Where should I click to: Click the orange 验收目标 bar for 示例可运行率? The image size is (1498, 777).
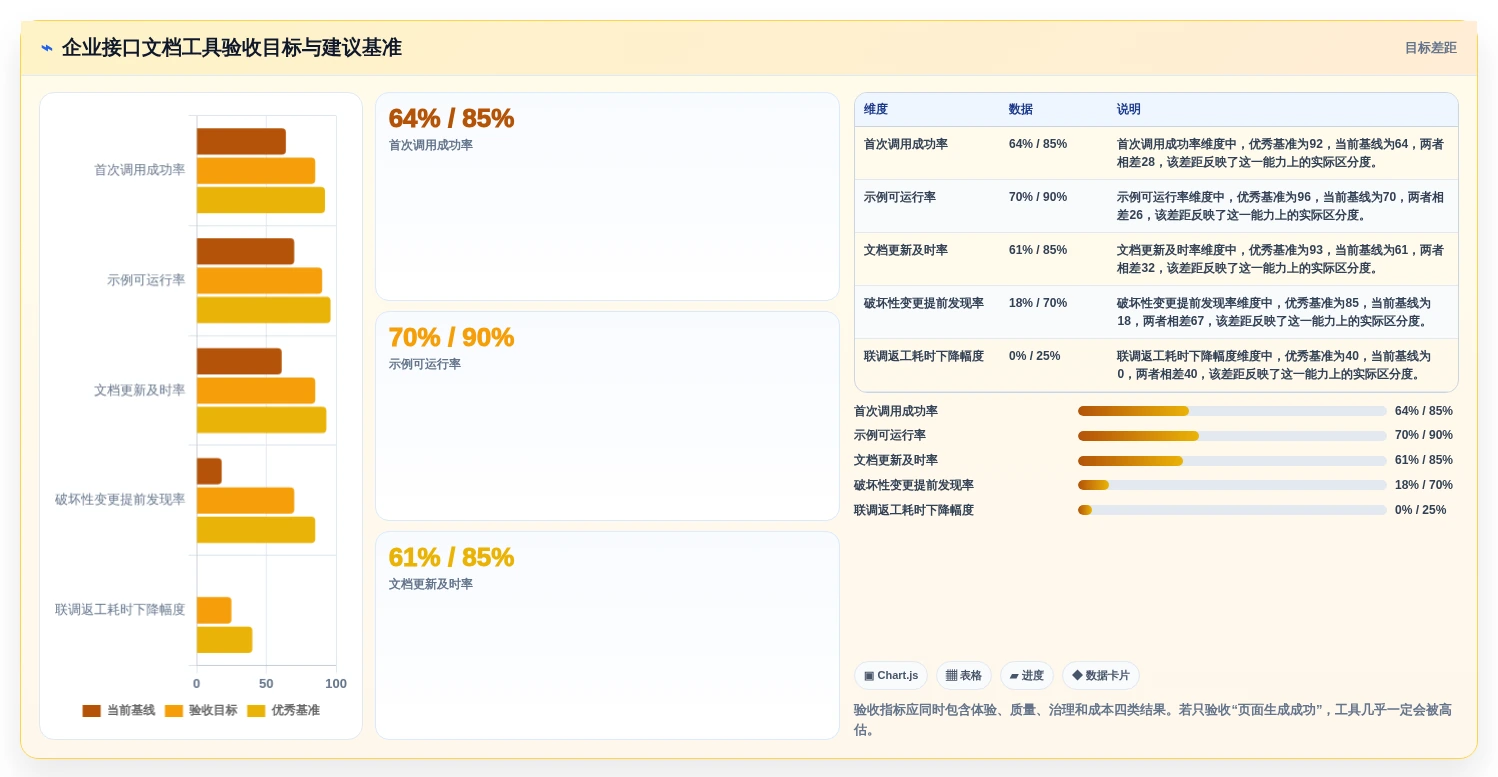(x=259, y=281)
